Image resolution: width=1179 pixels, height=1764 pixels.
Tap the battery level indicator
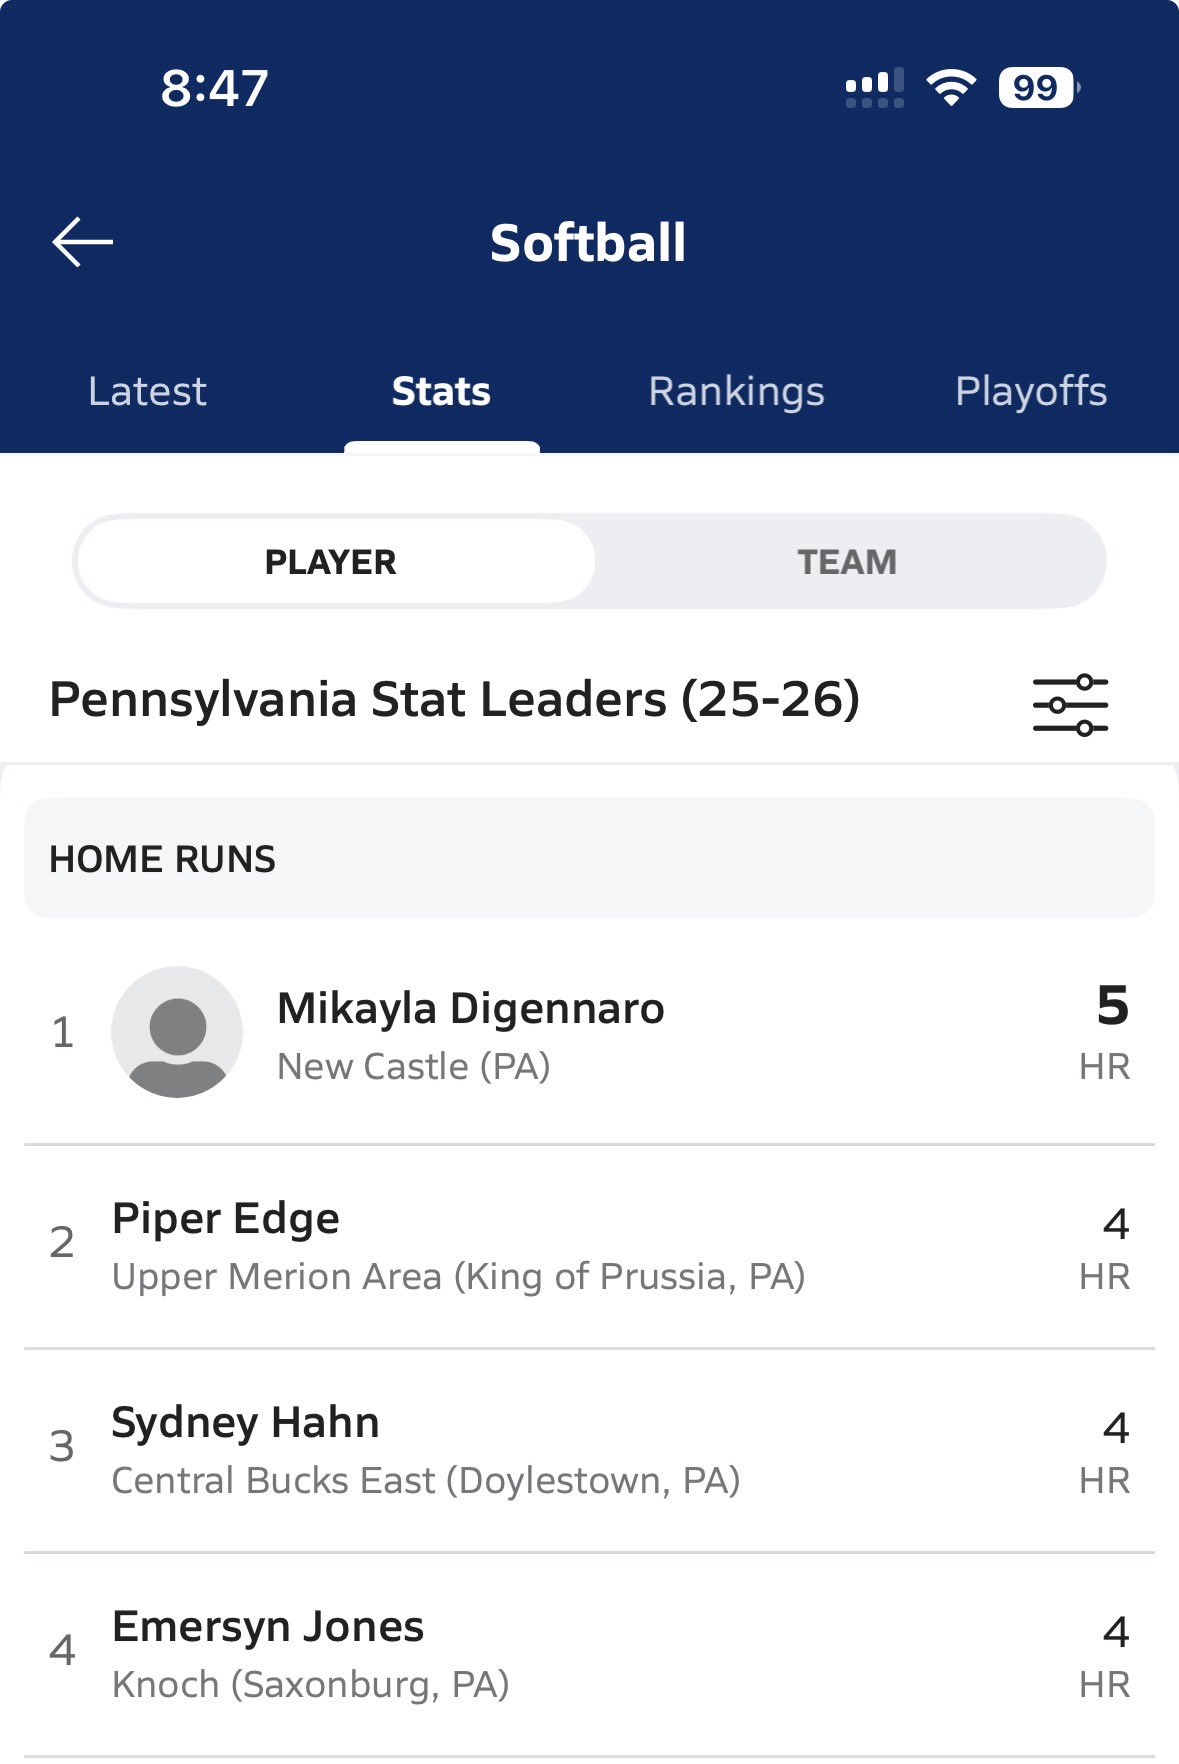coord(1038,88)
